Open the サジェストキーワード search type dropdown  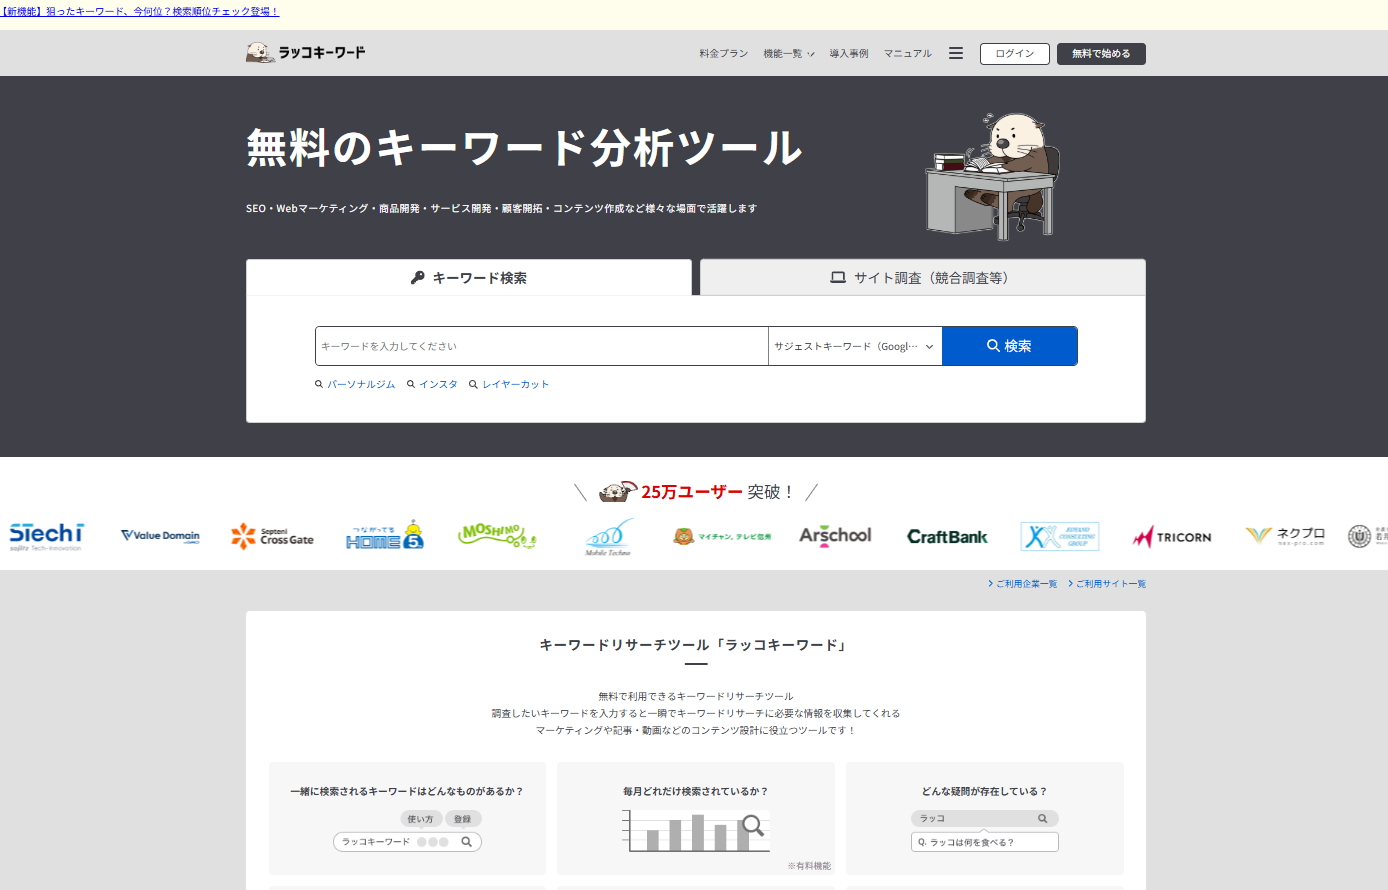pyautogui.click(x=855, y=346)
